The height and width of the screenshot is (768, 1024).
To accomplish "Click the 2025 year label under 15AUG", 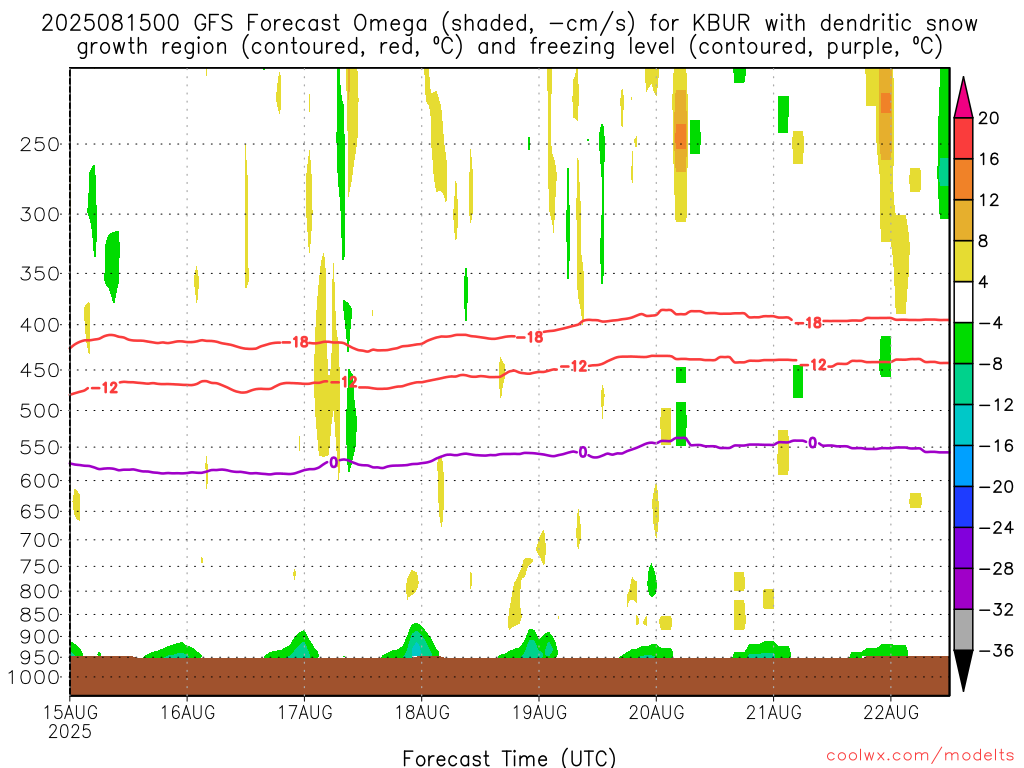I will 70,732.
